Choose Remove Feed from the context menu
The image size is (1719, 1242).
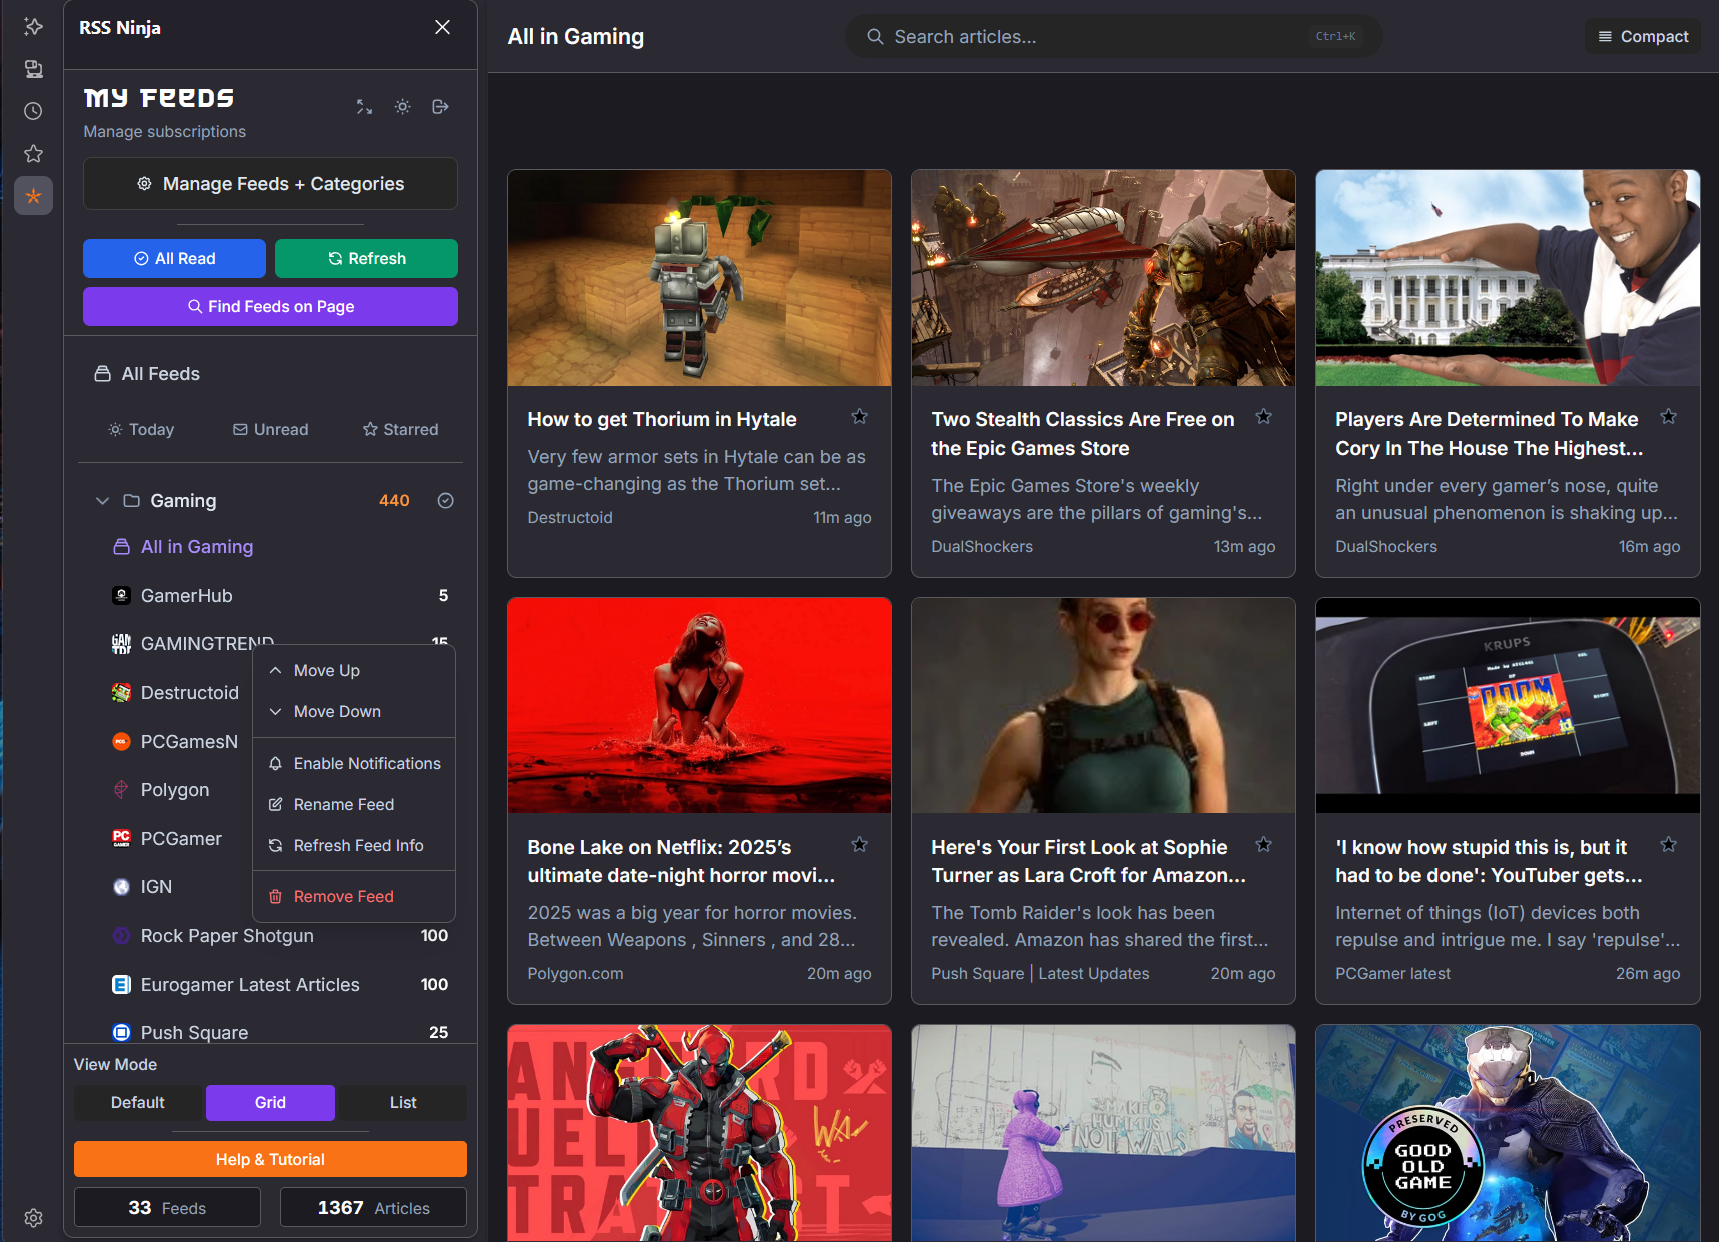coord(343,896)
